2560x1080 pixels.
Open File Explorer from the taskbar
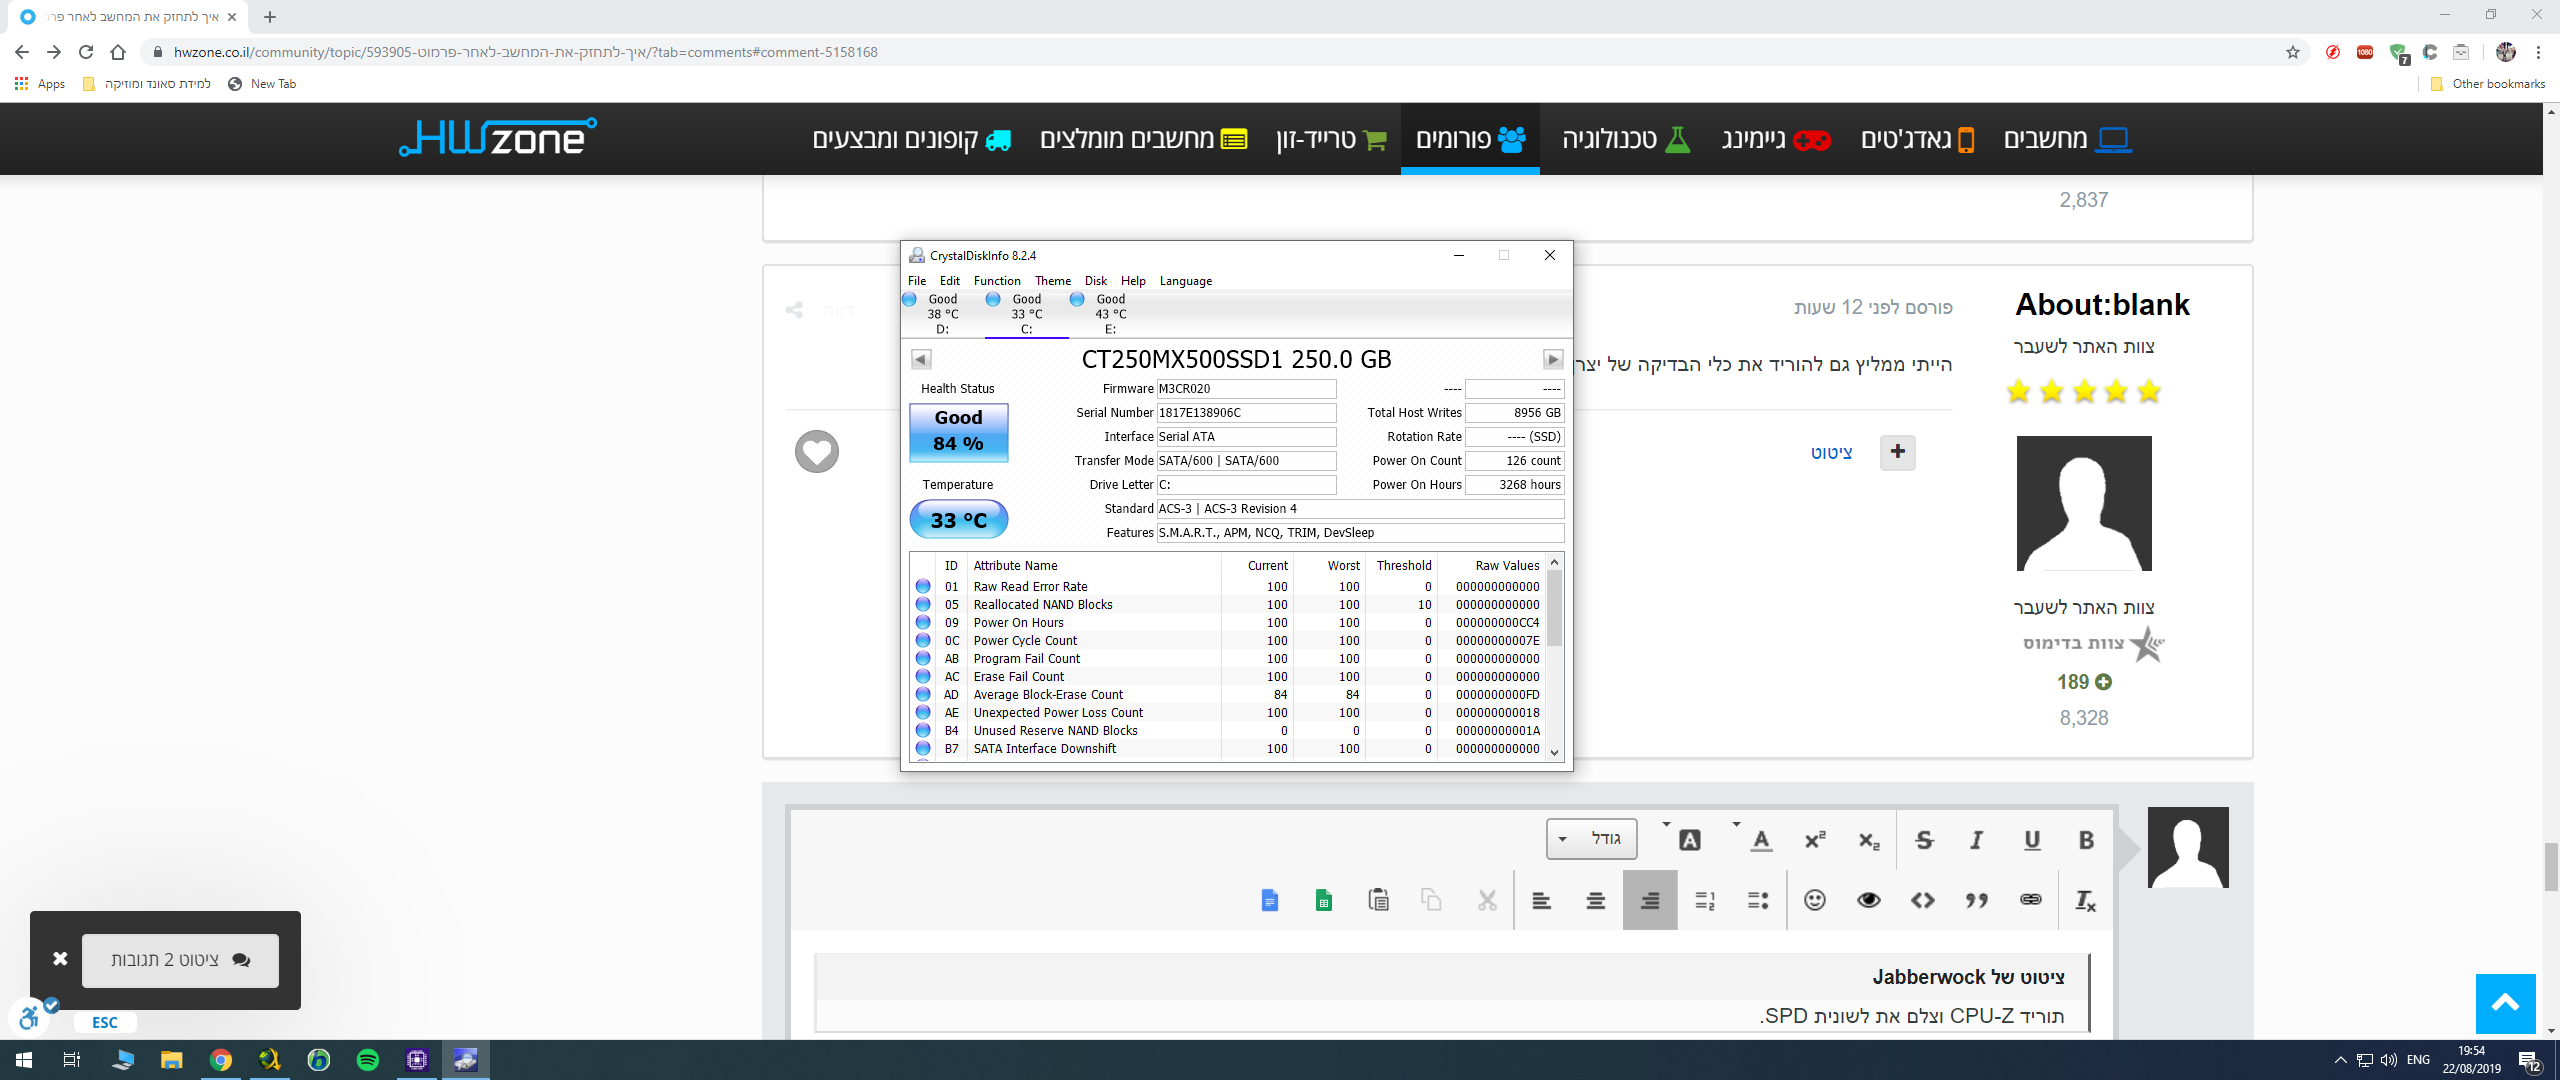(172, 1059)
